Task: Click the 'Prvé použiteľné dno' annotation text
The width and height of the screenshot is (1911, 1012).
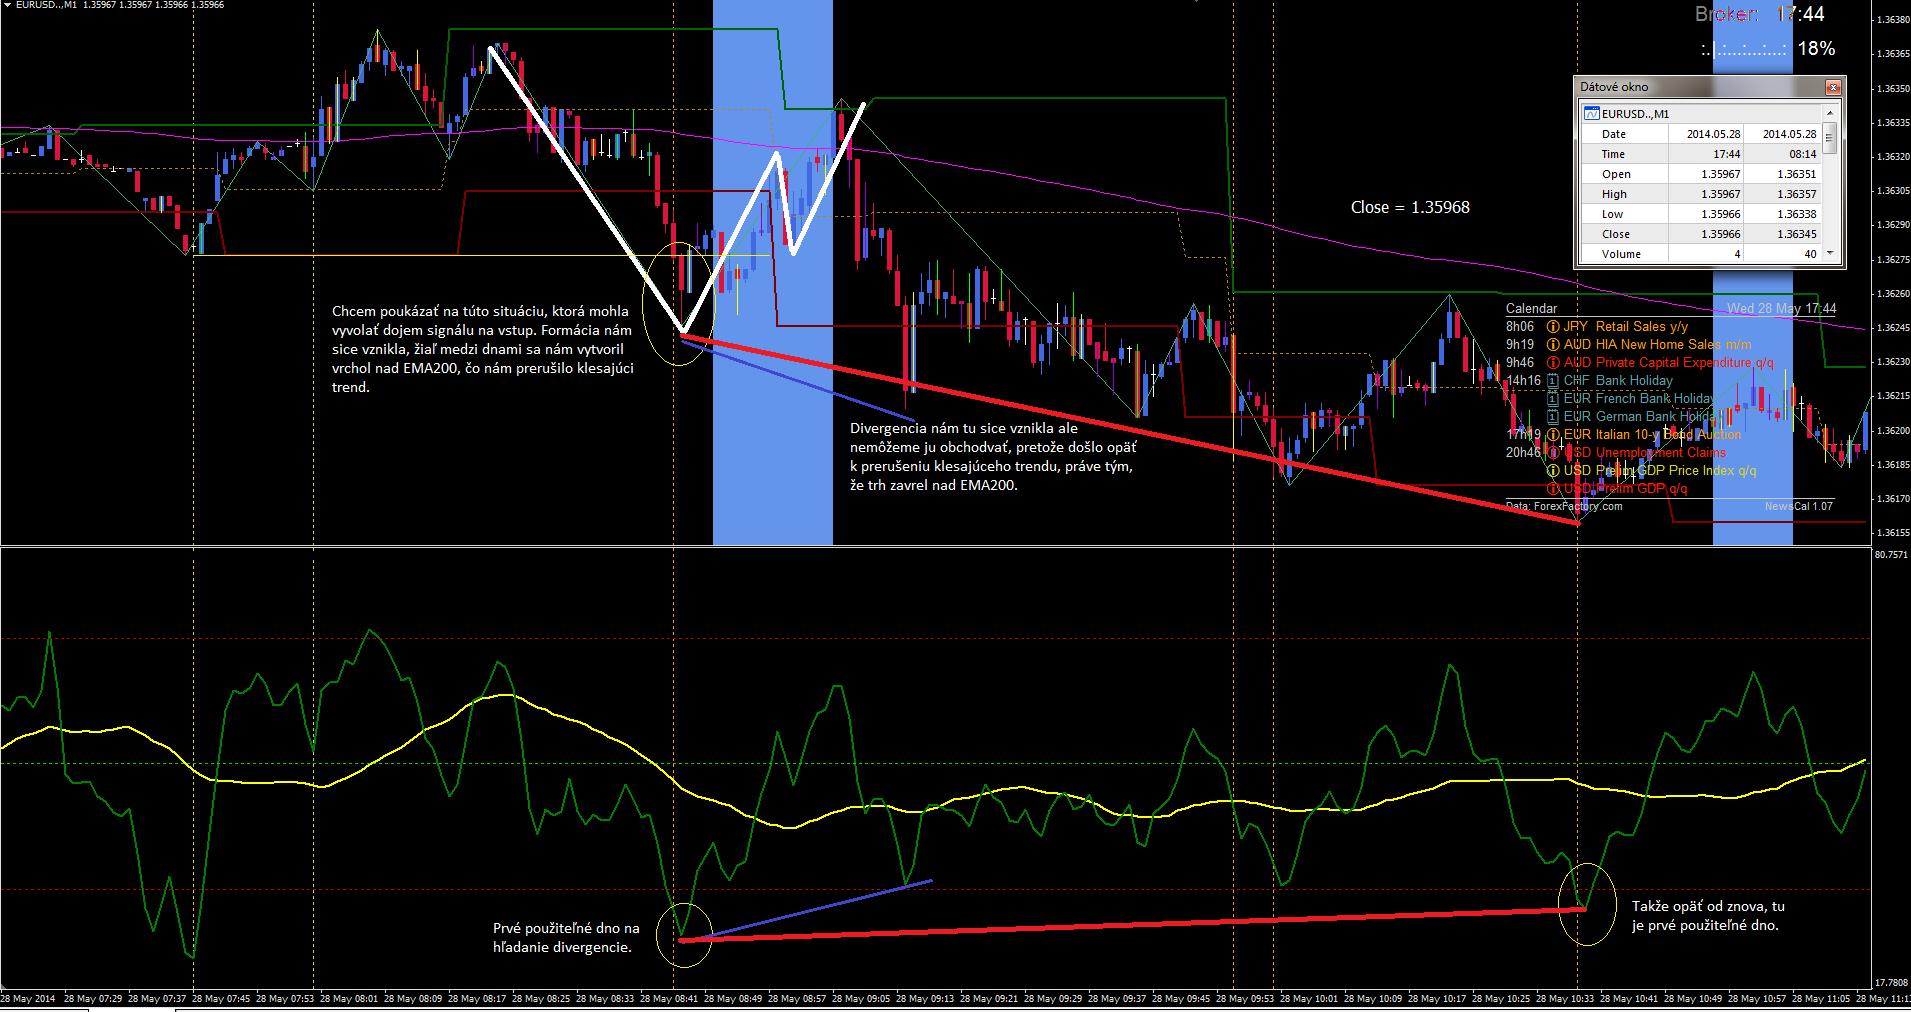Action: pyautogui.click(x=566, y=938)
